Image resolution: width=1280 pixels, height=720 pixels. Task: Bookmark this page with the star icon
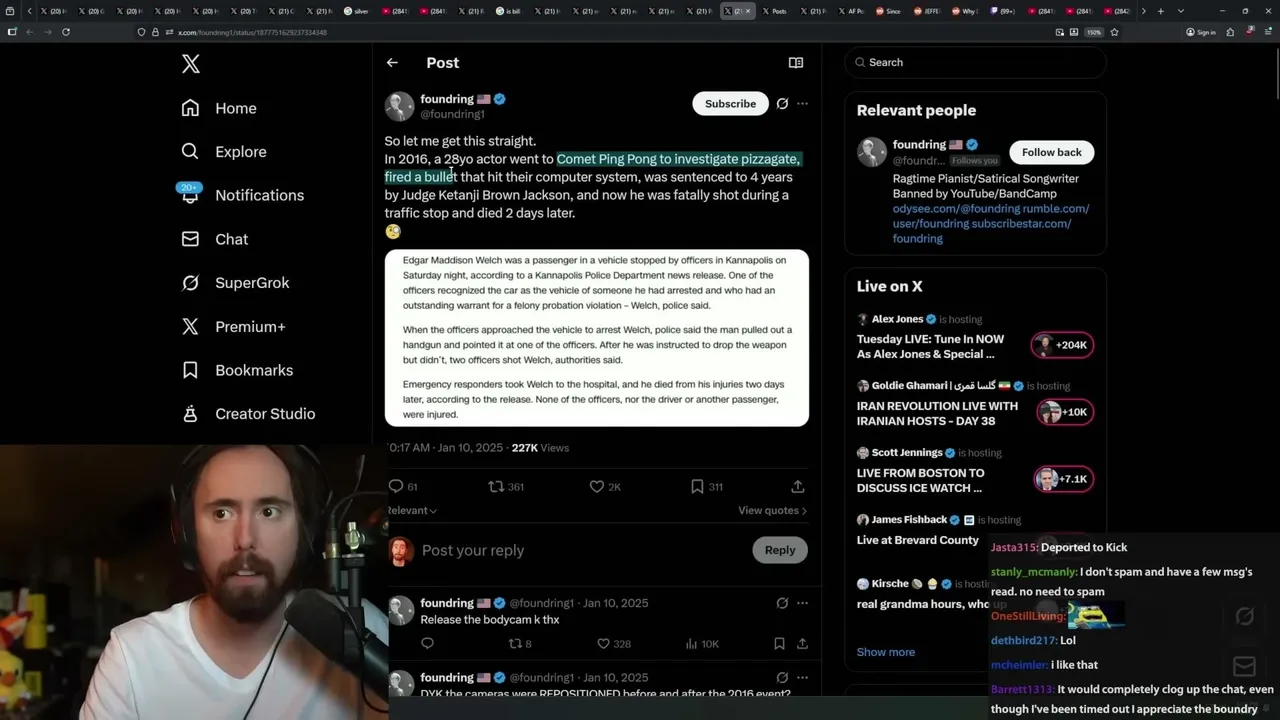click(x=1114, y=32)
